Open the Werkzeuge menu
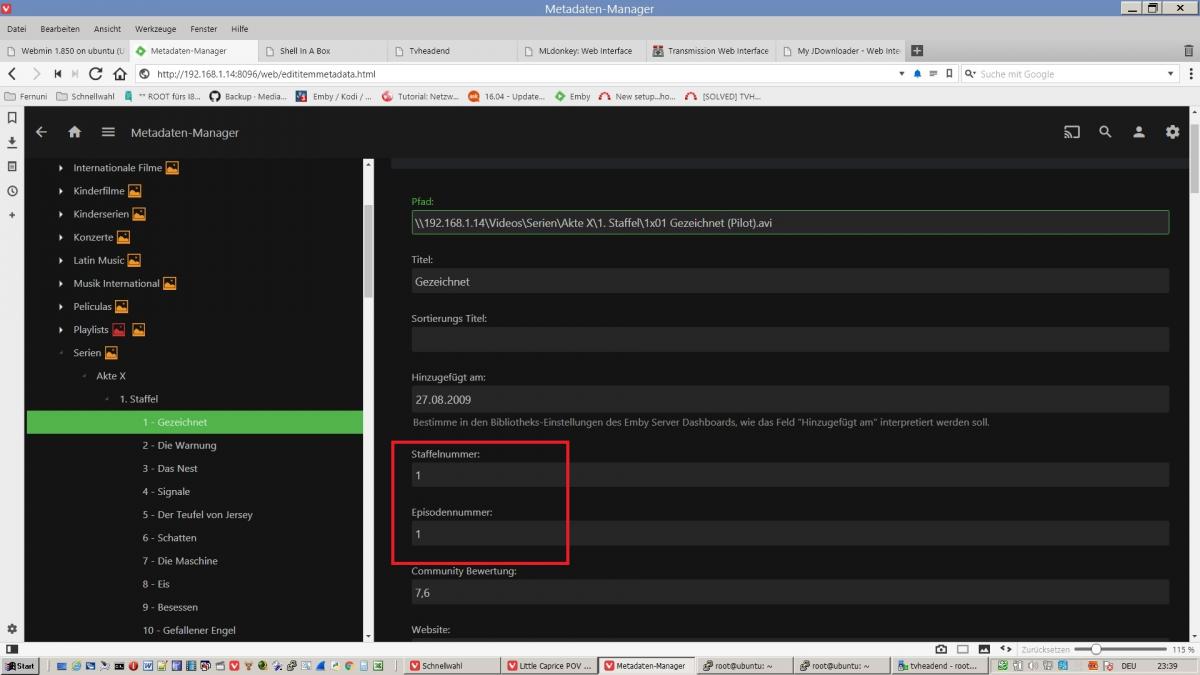 tap(155, 29)
